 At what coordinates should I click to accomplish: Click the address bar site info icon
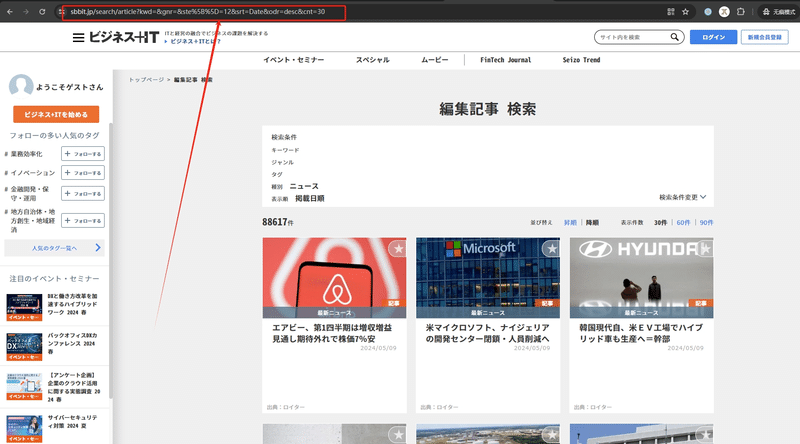pyautogui.click(x=62, y=12)
